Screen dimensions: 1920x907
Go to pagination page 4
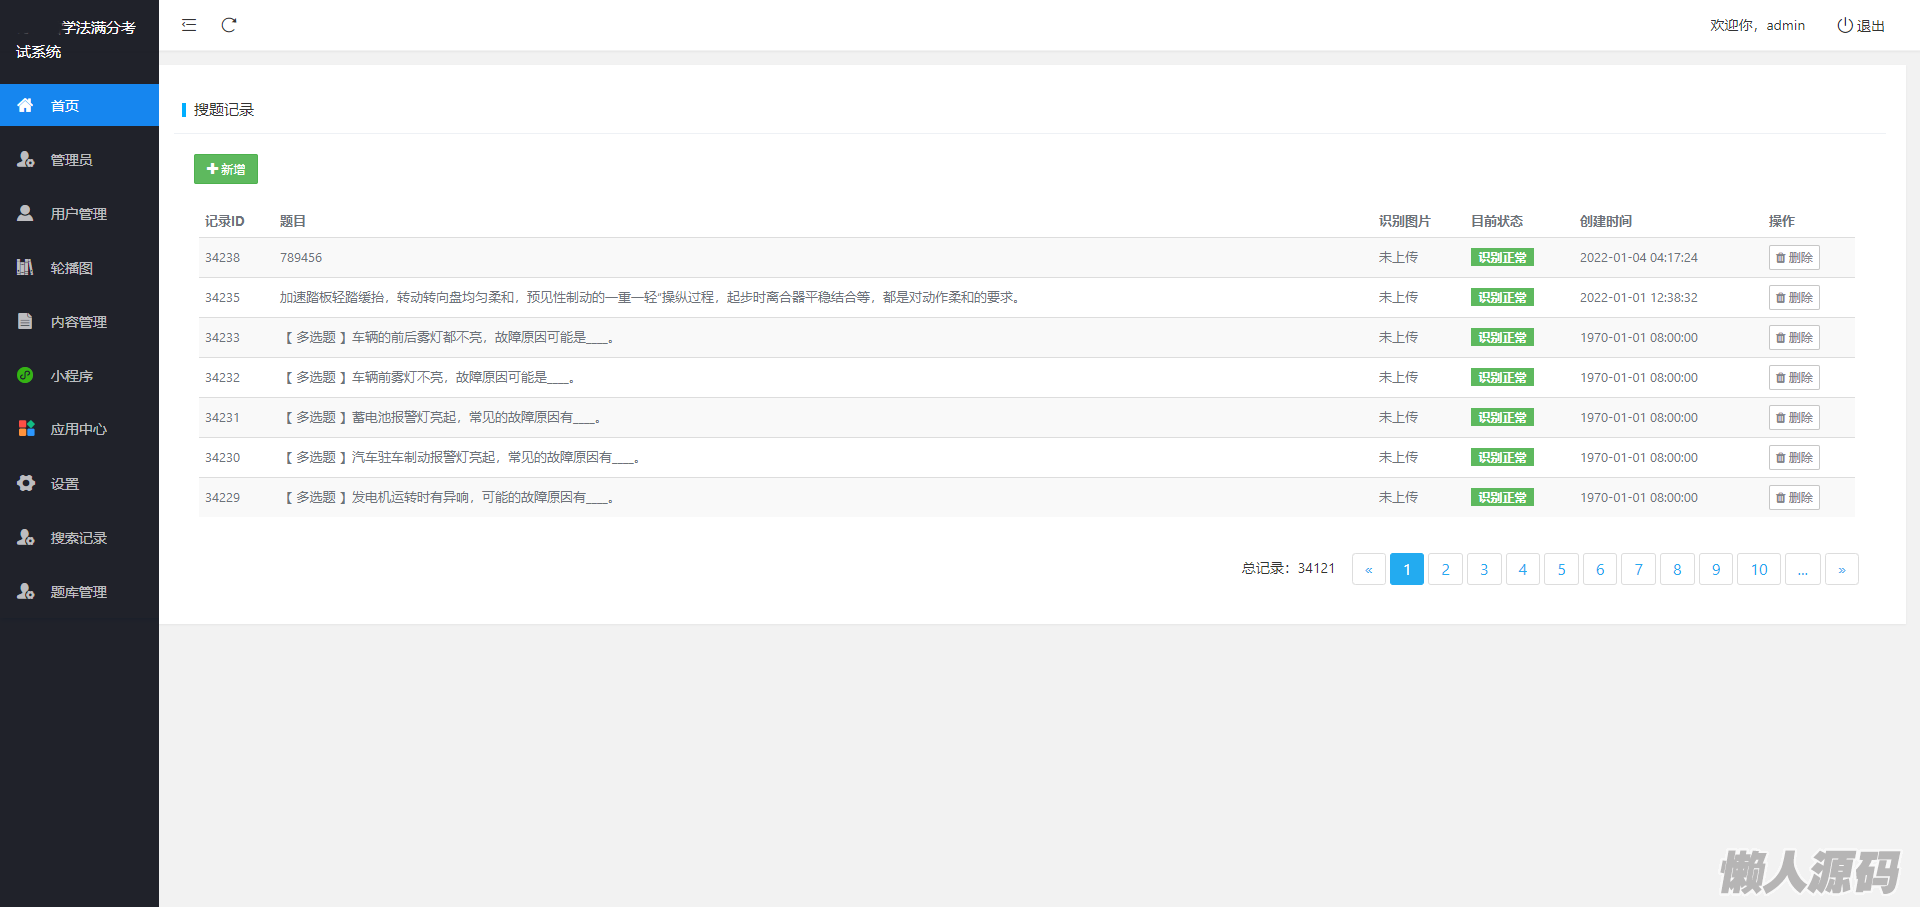point(1523,569)
